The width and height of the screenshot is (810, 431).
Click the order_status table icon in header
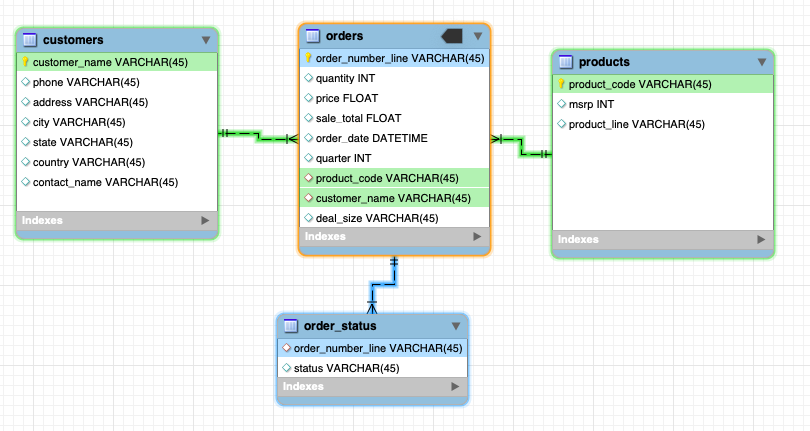coord(291,326)
